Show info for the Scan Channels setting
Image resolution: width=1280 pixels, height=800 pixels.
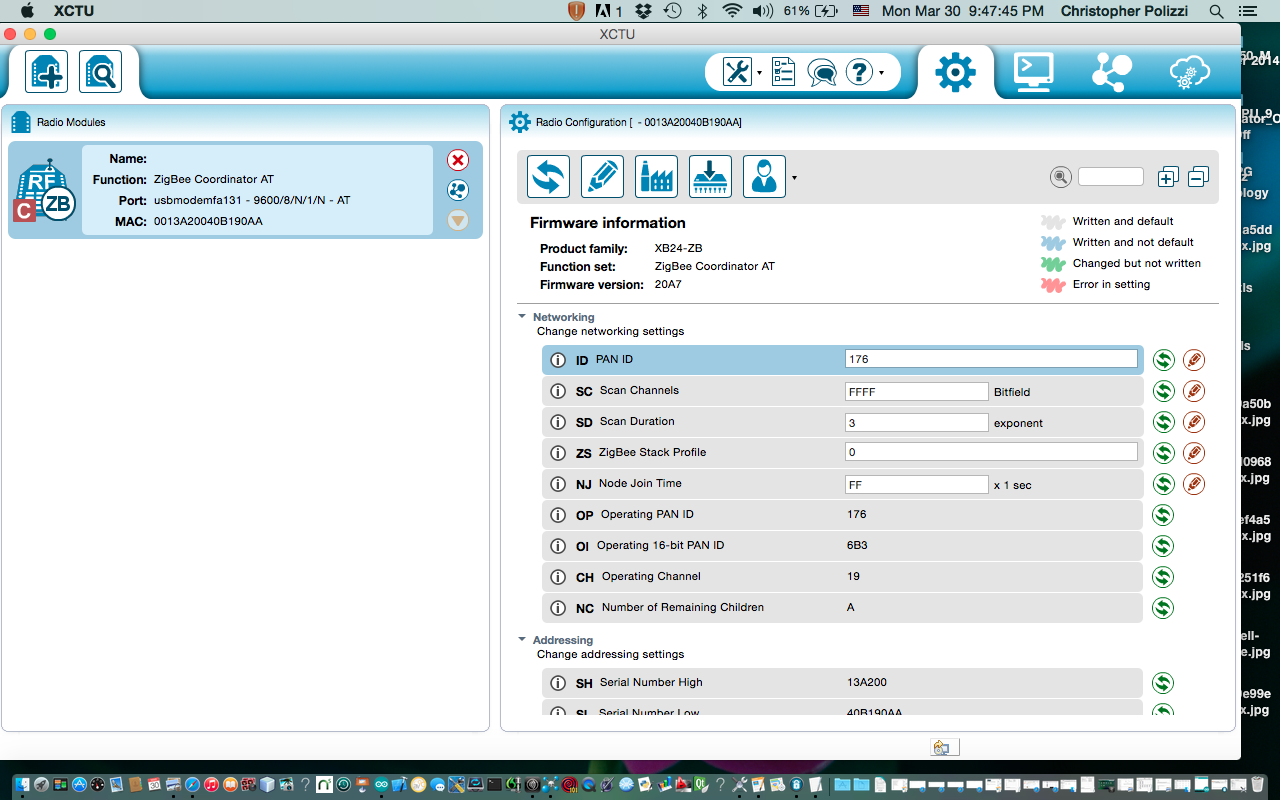(558, 391)
